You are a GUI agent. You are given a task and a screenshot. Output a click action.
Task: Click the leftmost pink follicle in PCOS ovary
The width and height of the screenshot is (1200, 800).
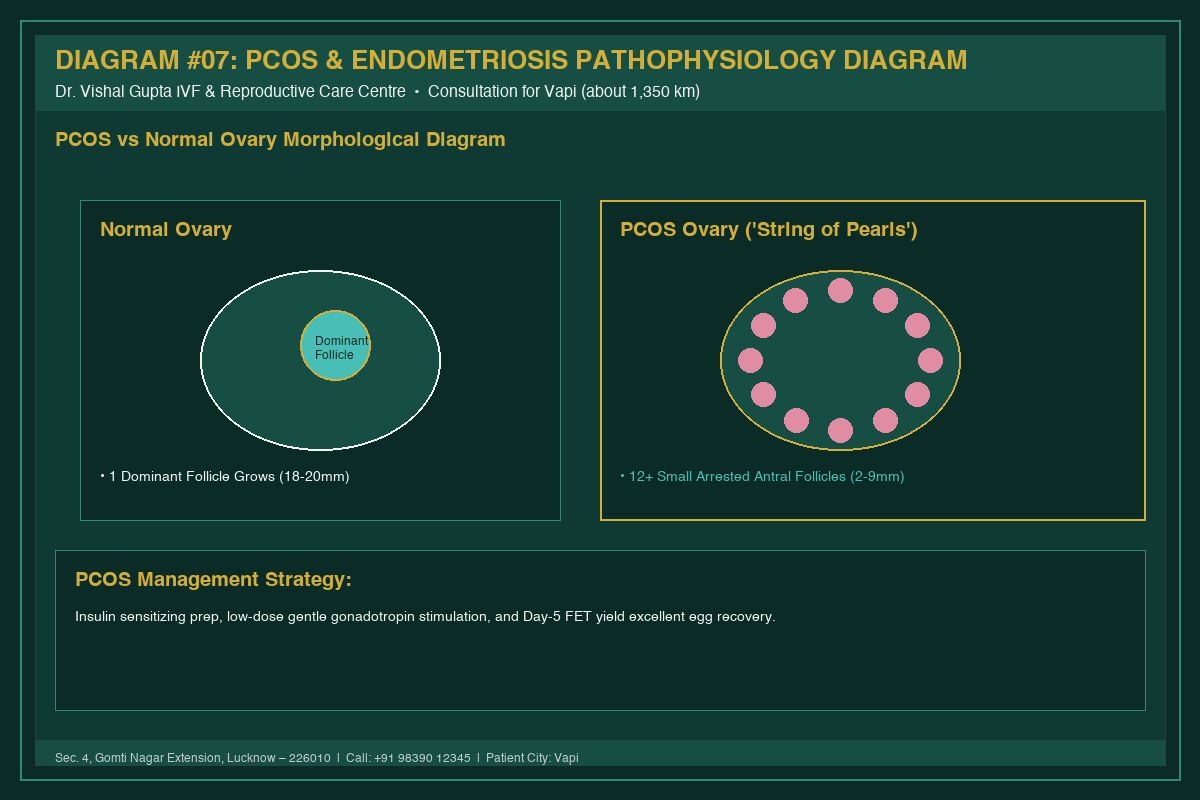750,360
